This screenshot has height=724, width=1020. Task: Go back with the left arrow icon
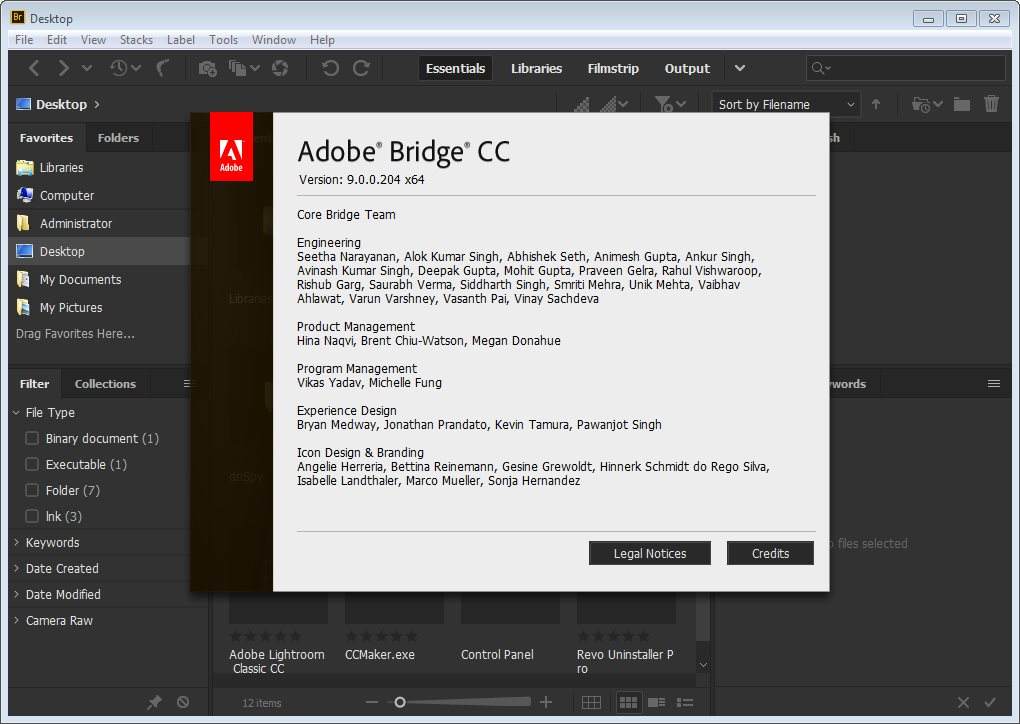[x=34, y=68]
